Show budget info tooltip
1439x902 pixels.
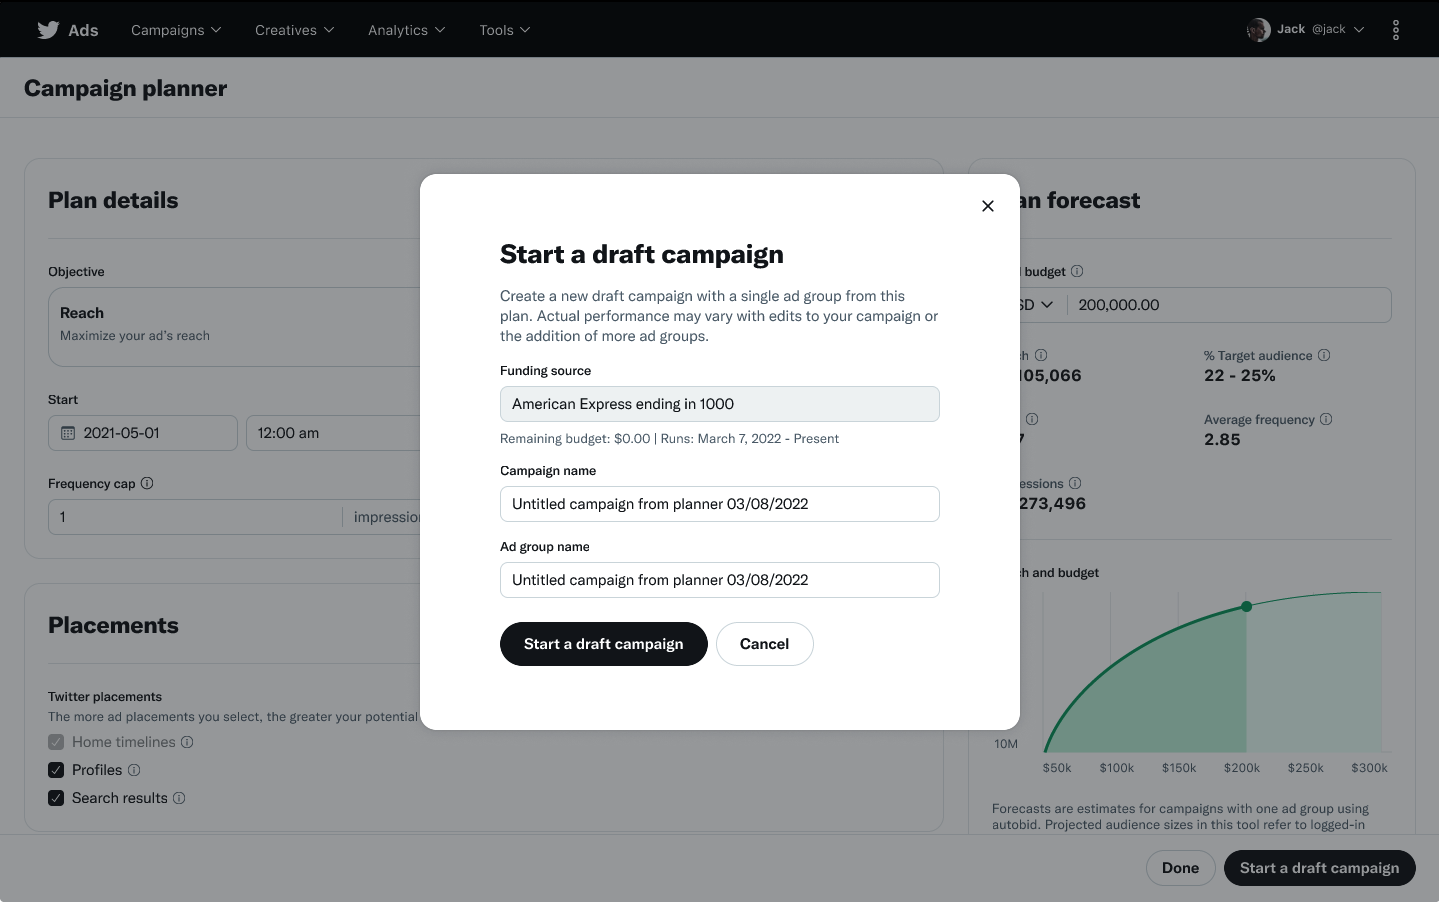click(x=1077, y=271)
